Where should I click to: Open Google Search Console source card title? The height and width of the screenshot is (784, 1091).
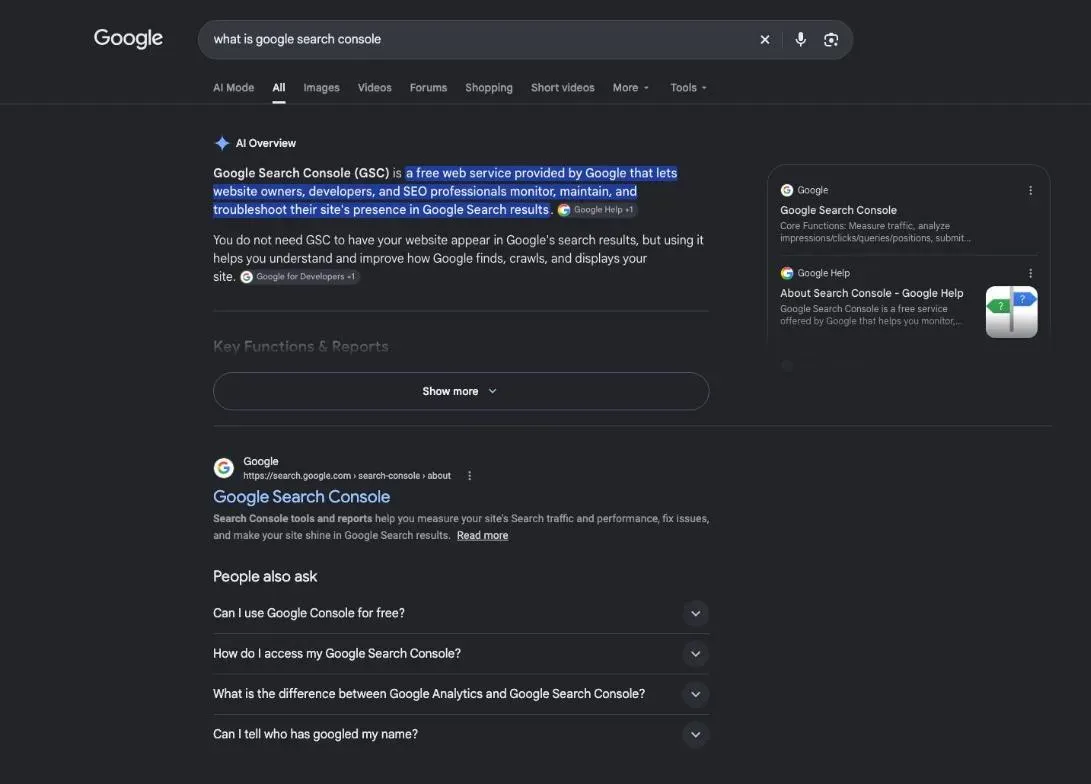[x=838, y=210]
